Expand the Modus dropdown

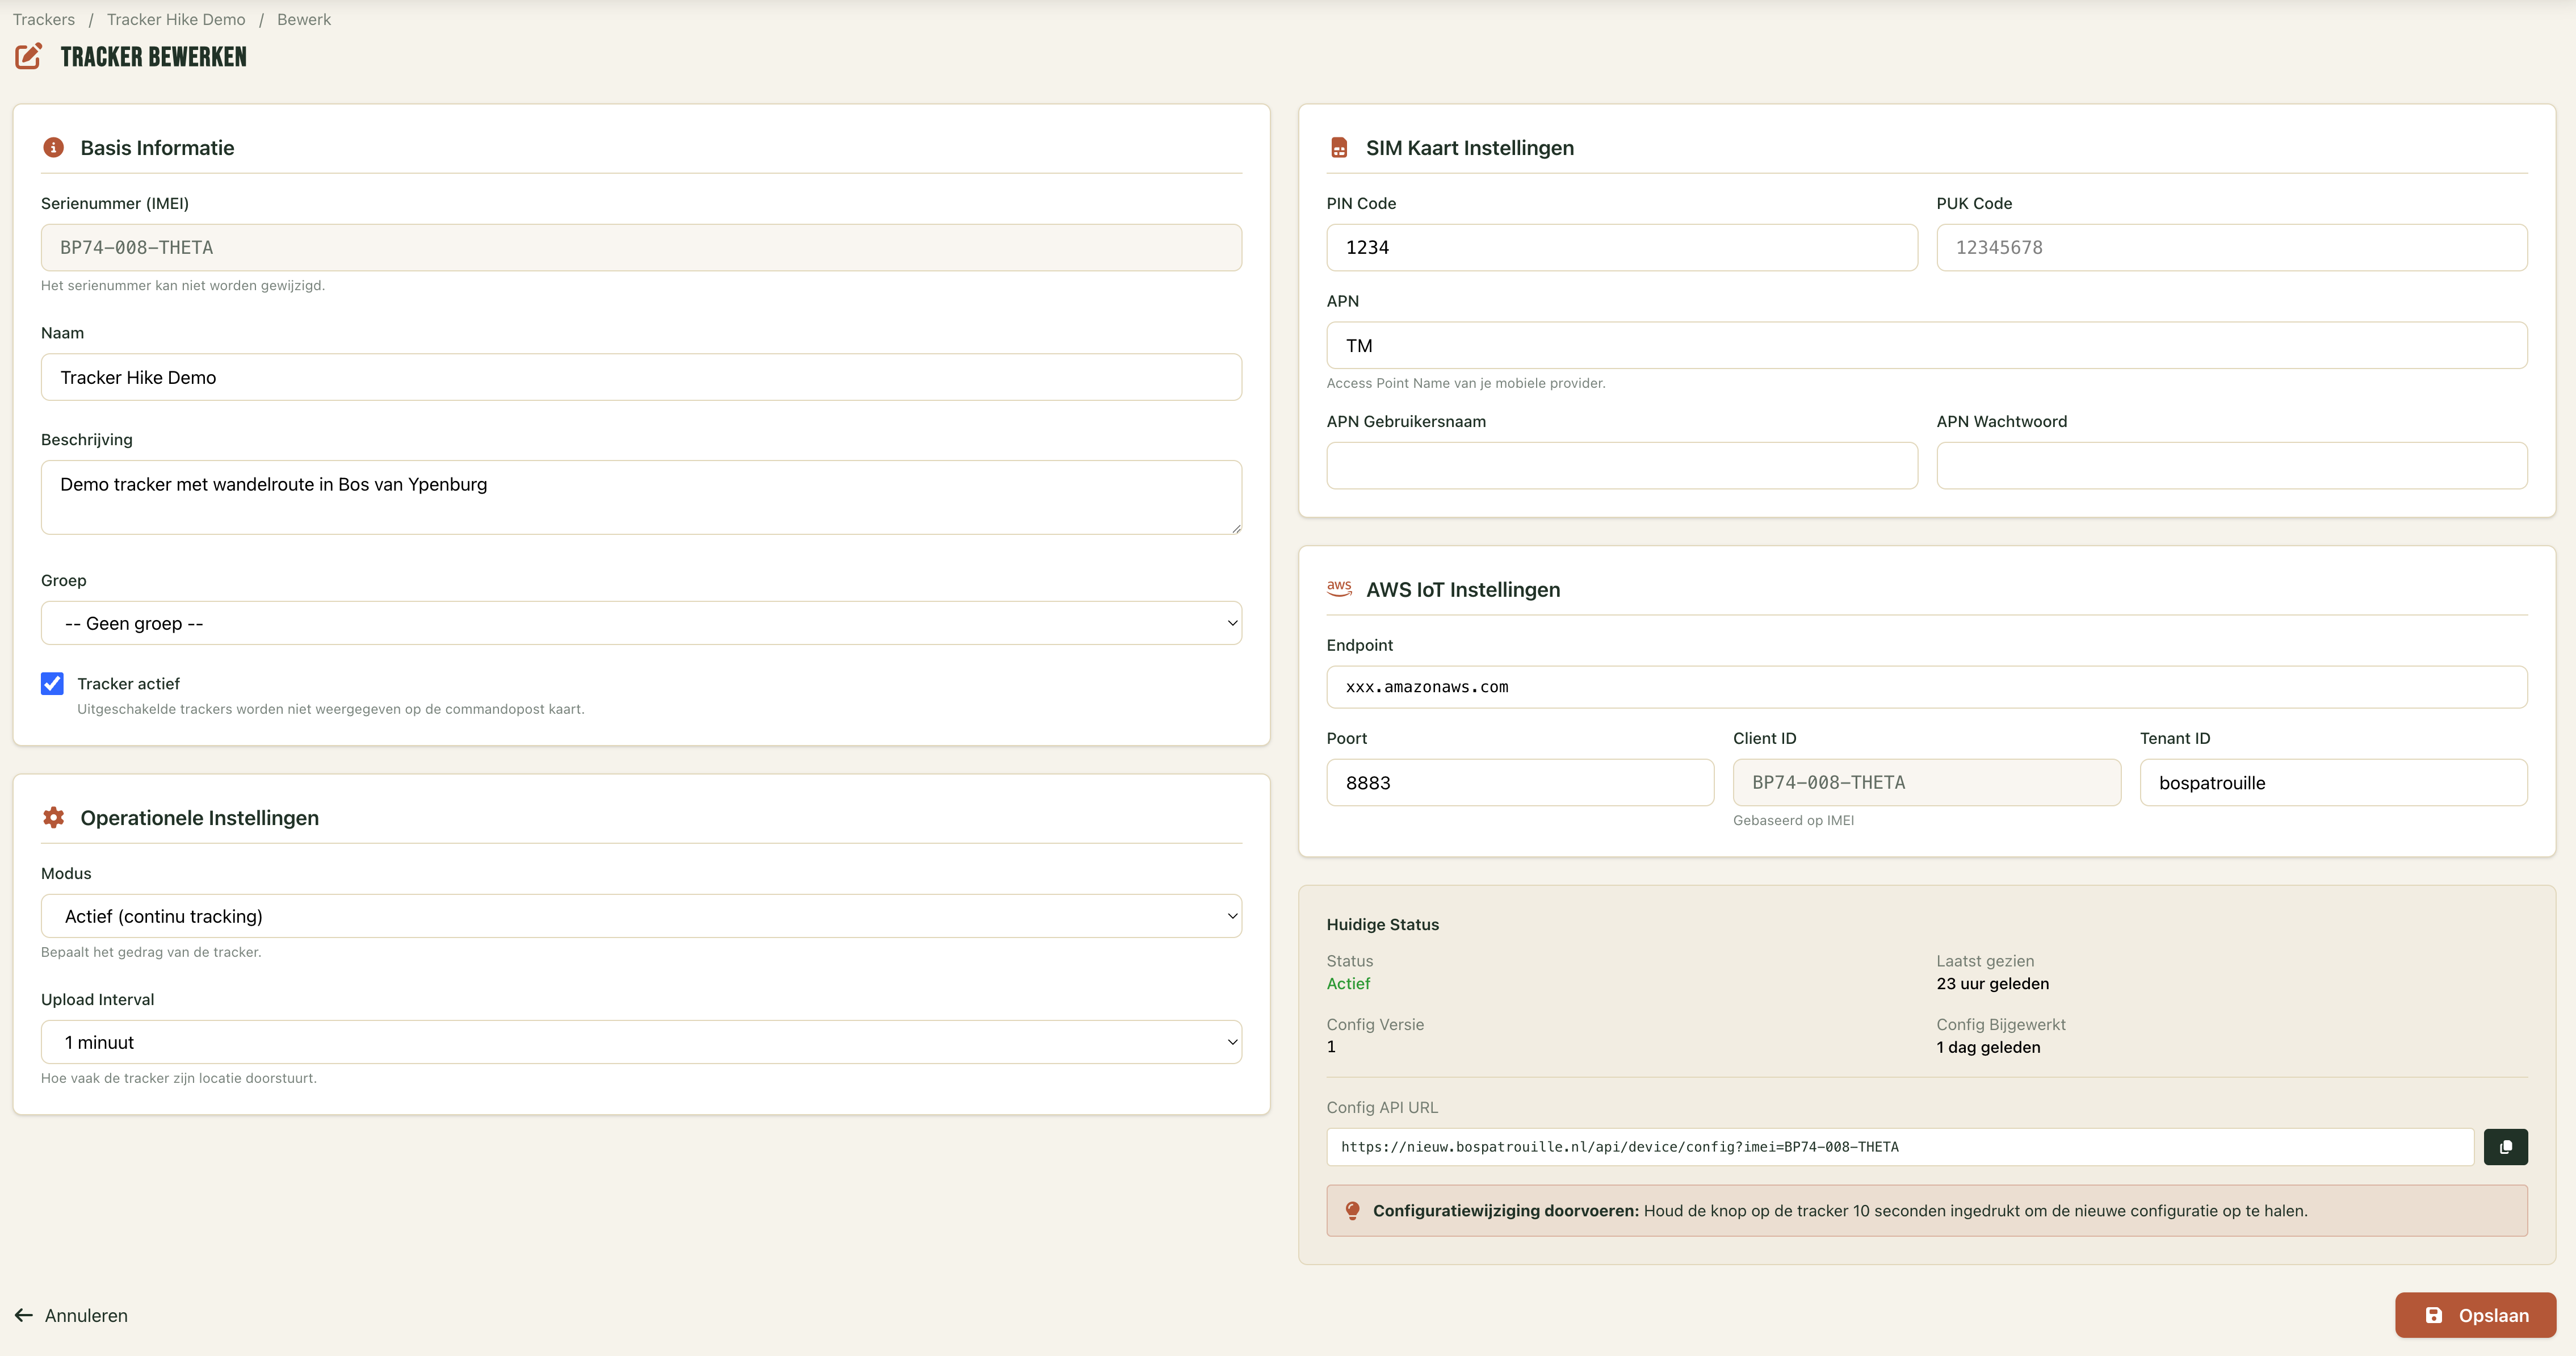(x=641, y=916)
